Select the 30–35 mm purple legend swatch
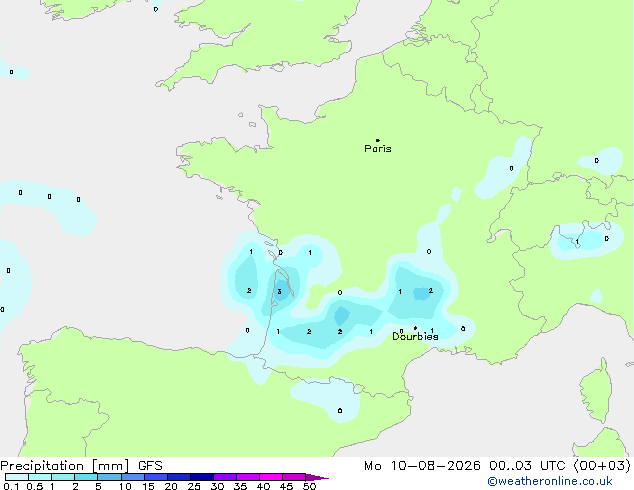 click(x=225, y=477)
